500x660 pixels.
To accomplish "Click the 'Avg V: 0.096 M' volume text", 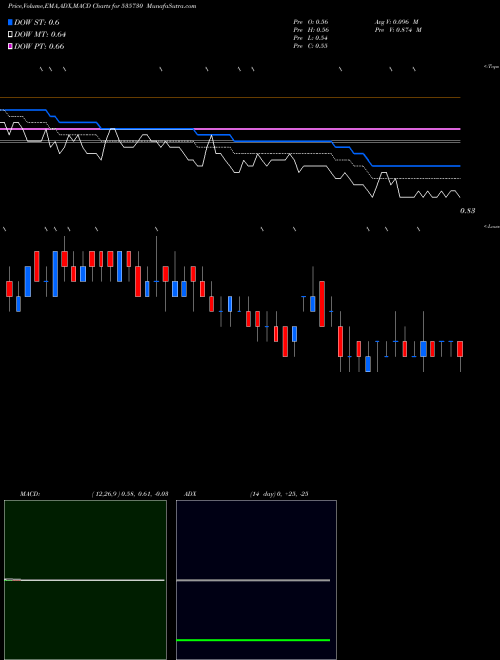I will pyautogui.click(x=396, y=22).
